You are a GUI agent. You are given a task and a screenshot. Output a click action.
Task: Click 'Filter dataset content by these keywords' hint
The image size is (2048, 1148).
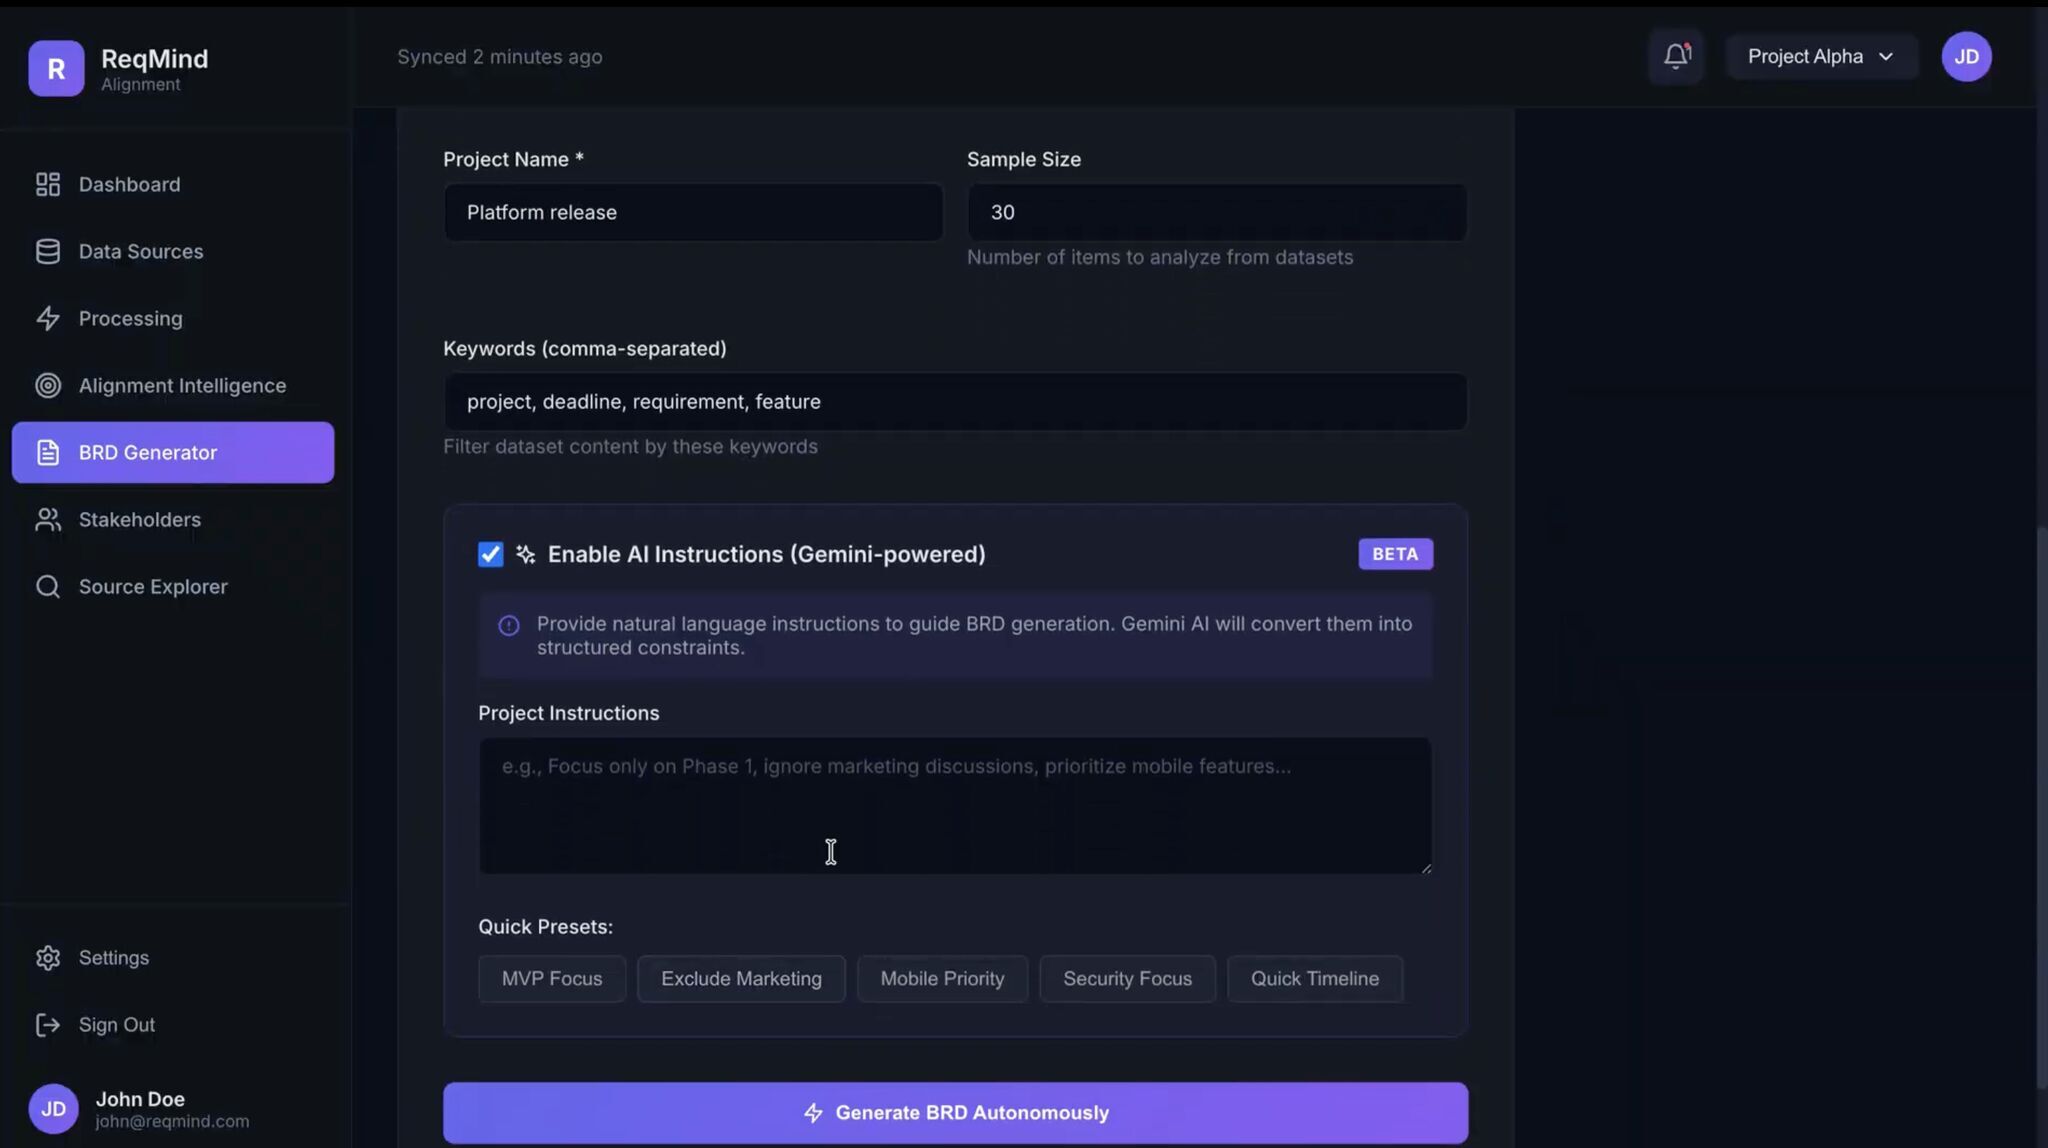point(630,446)
